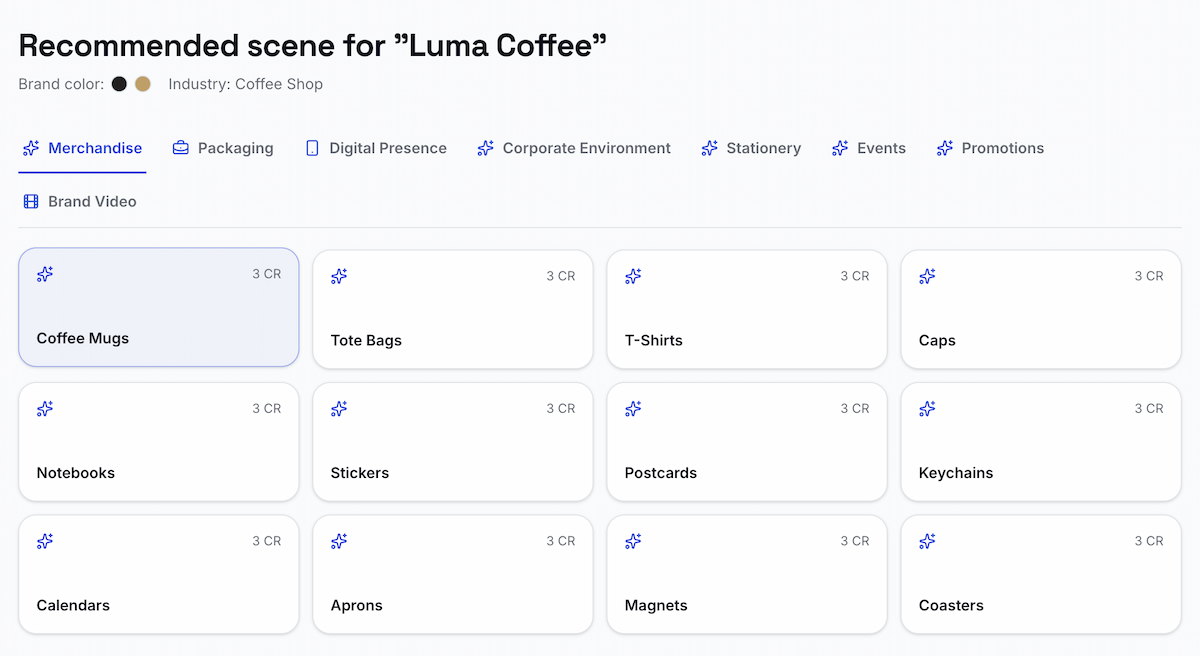This screenshot has height=656, width=1200.
Task: Click the sparkle icon in Stickers card
Action: tap(339, 408)
